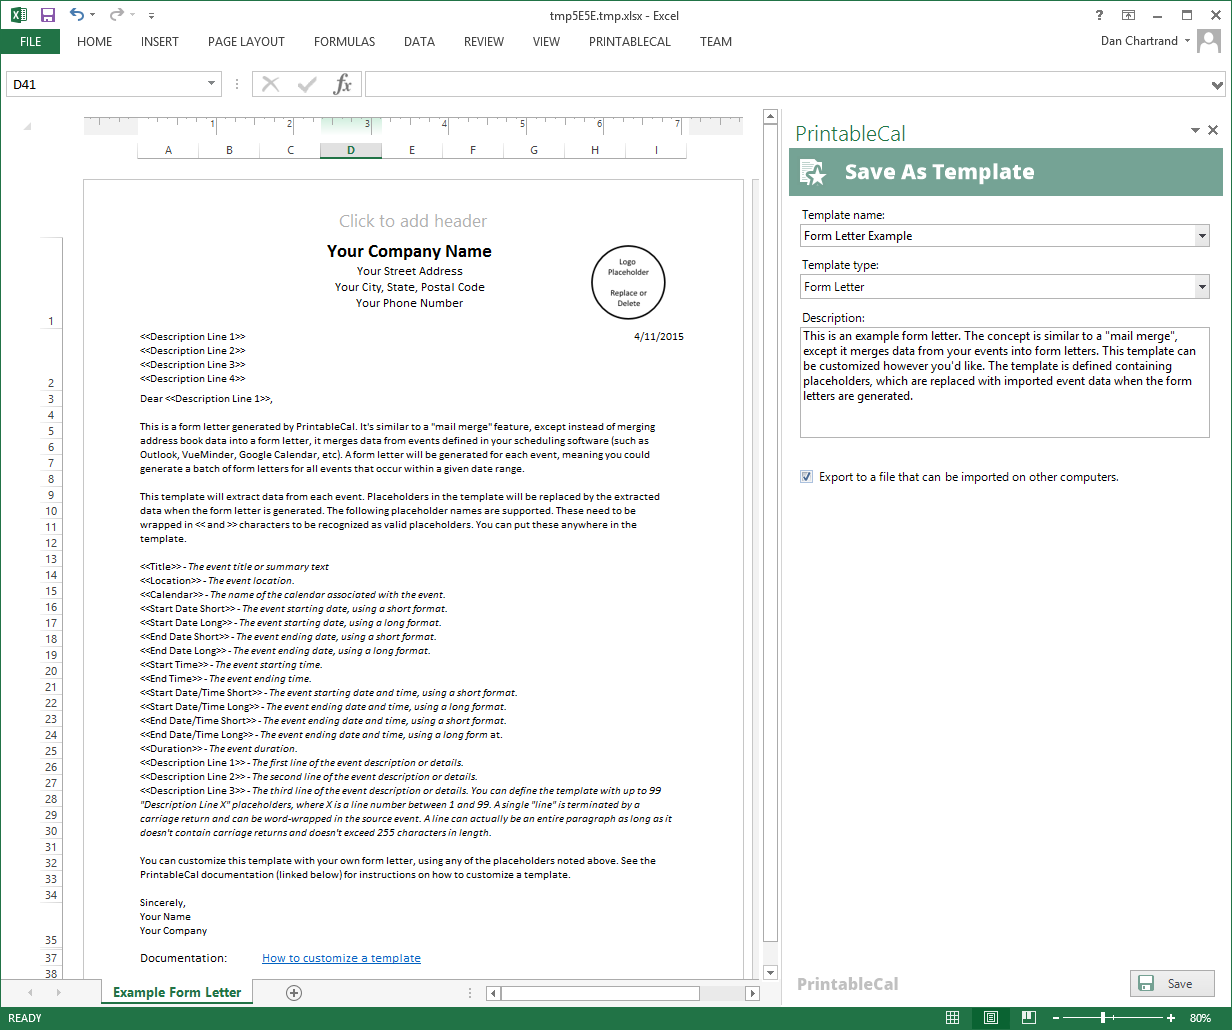Click the vertical scrollbar up arrow
1232x1030 pixels.
(x=770, y=117)
